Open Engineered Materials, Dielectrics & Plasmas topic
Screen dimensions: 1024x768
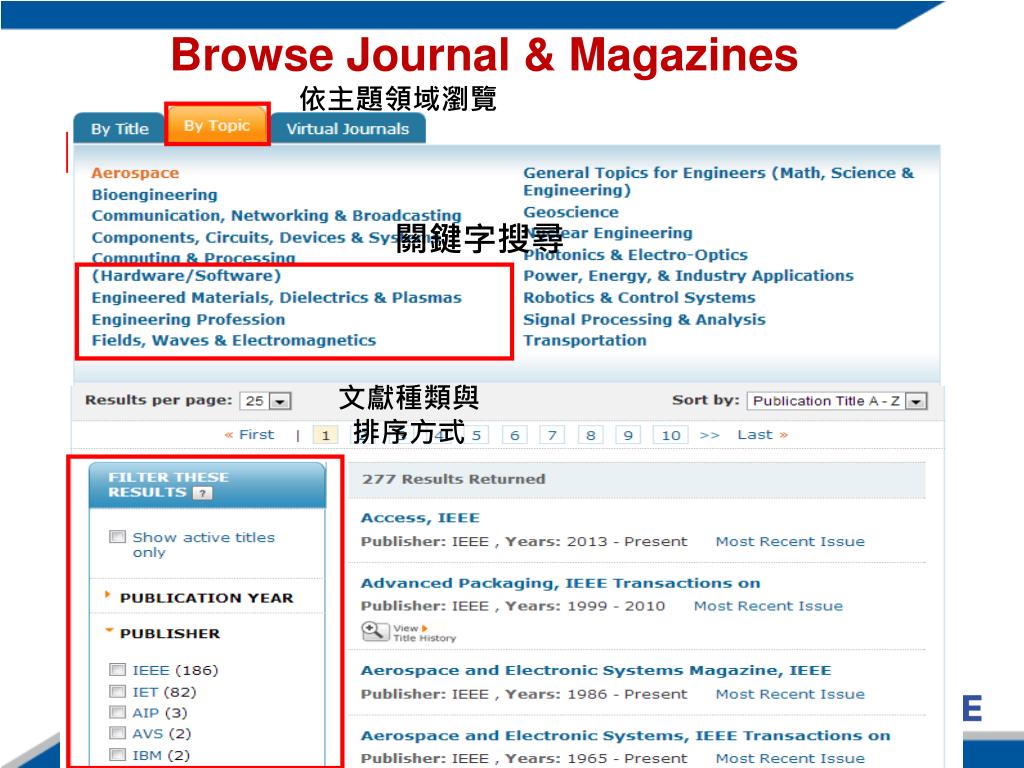tap(276, 298)
